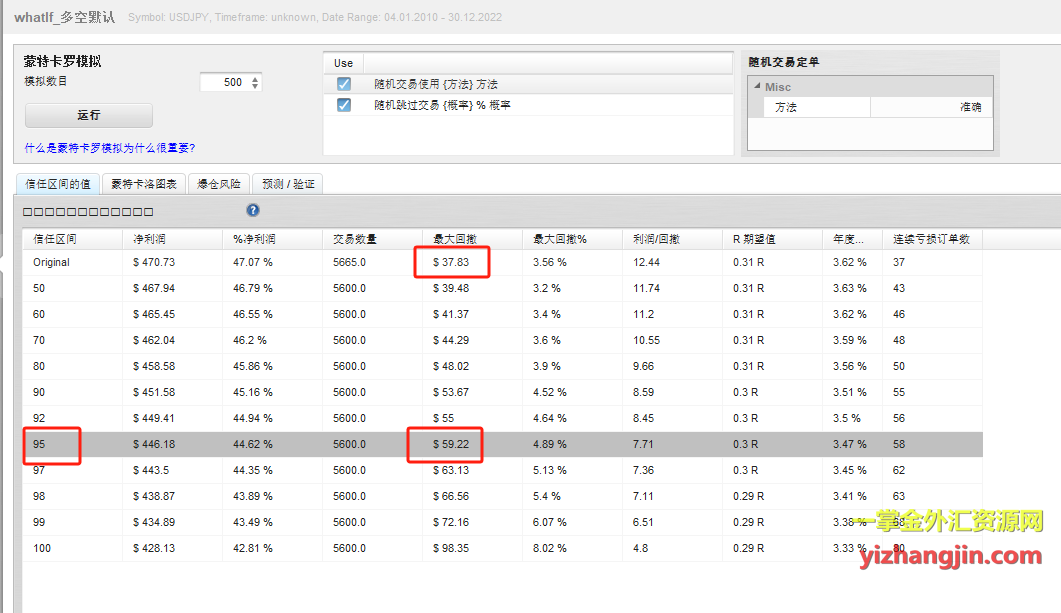1061x613 pixels.
Task: Select the confidence level 80 row
Action: [x=502, y=366]
